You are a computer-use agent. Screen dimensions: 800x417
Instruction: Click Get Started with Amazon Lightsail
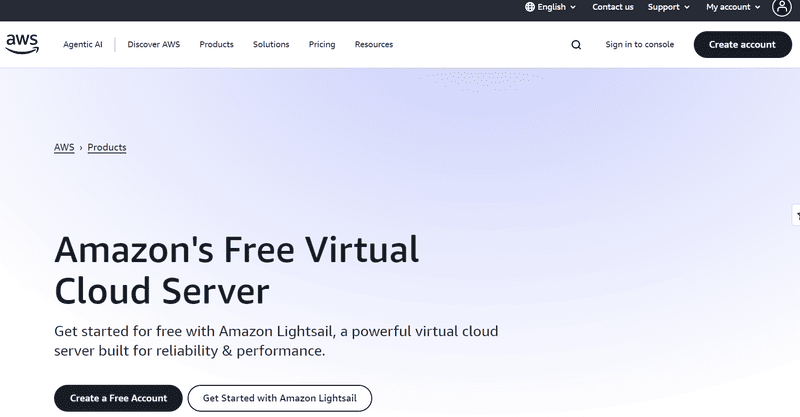pyautogui.click(x=280, y=398)
